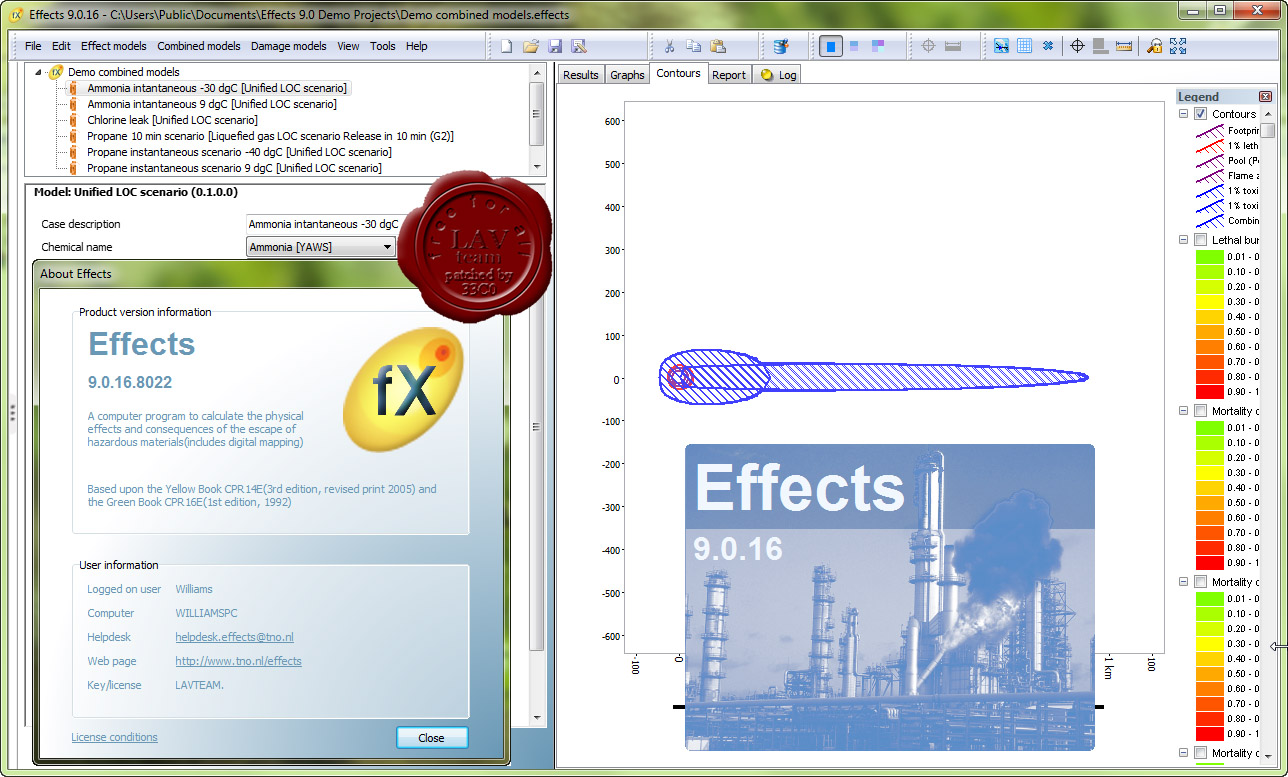The width and height of the screenshot is (1288, 777).
Task: Select single-pane view mode icon
Action: [831, 46]
